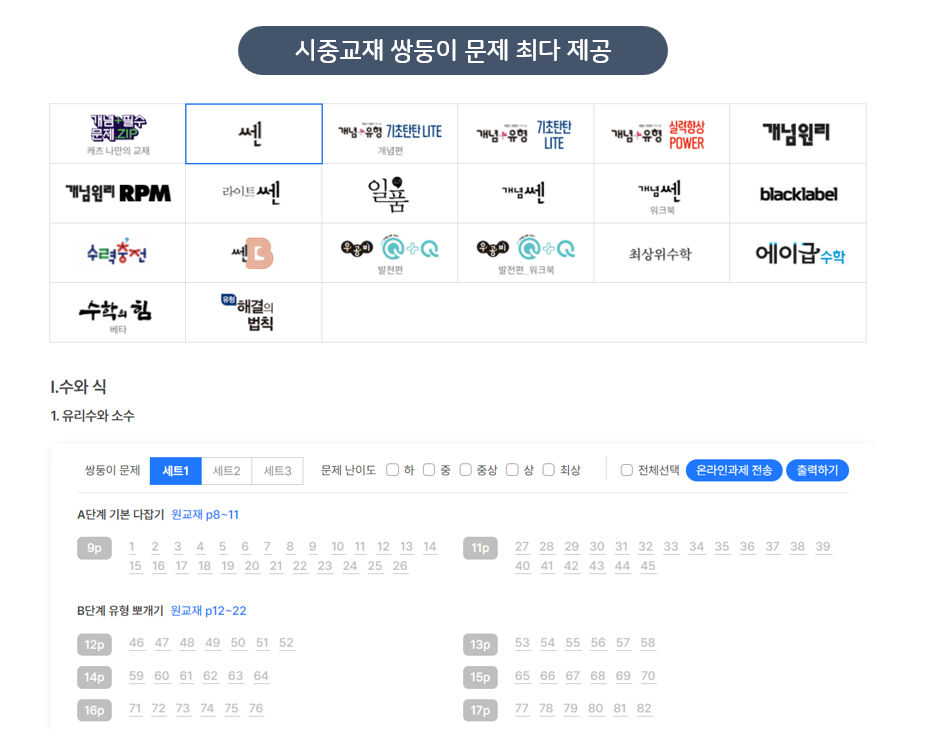Viewport: 927px width, 739px height.
Task: Select problem number 45
Action: pyautogui.click(x=648, y=566)
